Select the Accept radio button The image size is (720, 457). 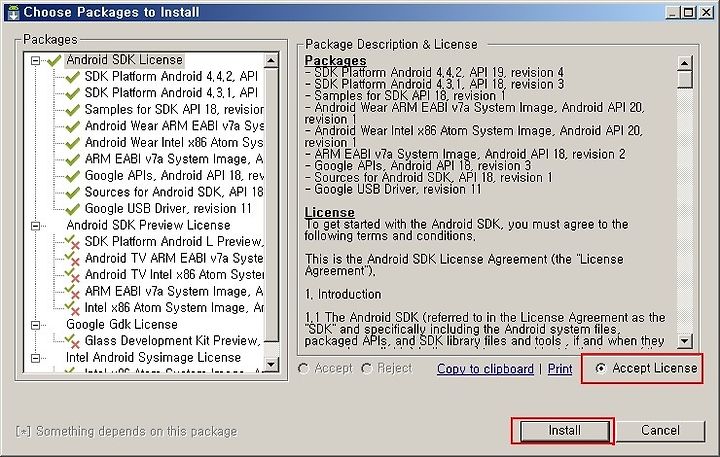303,368
